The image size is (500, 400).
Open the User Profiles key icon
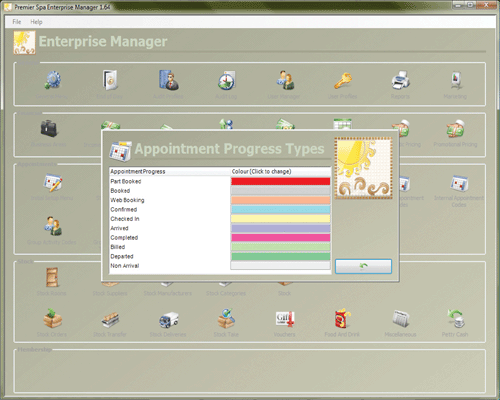(x=342, y=81)
